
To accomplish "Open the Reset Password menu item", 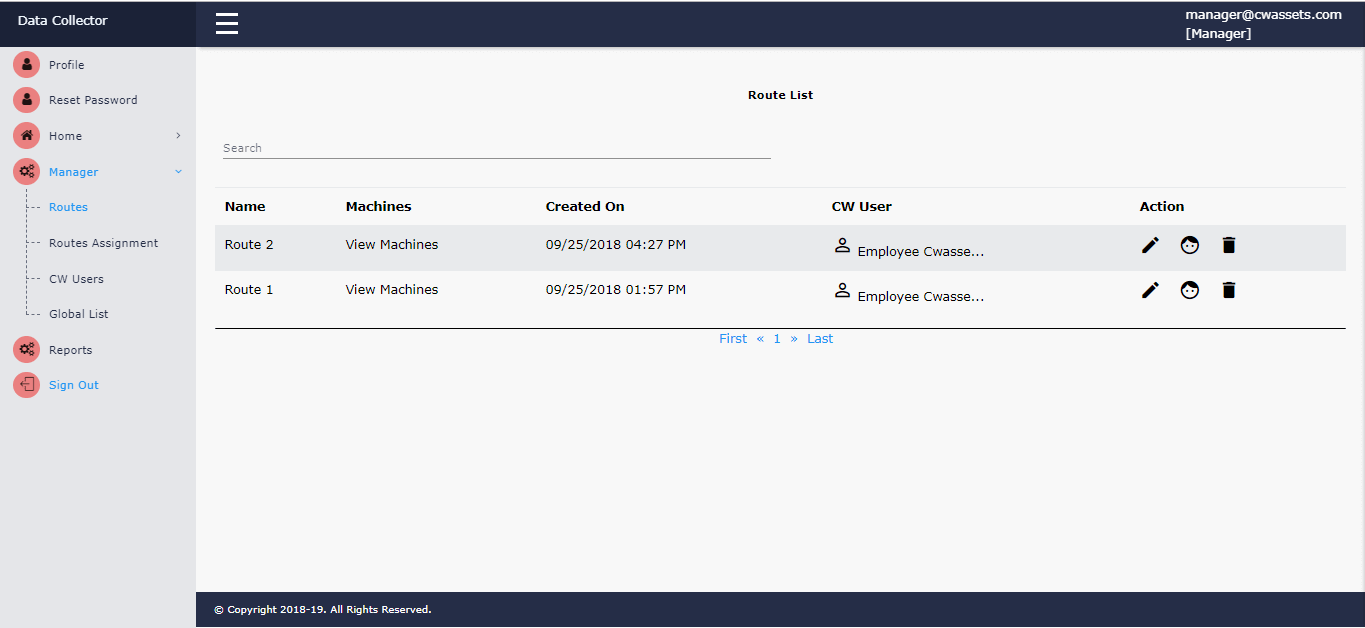I will [x=93, y=100].
